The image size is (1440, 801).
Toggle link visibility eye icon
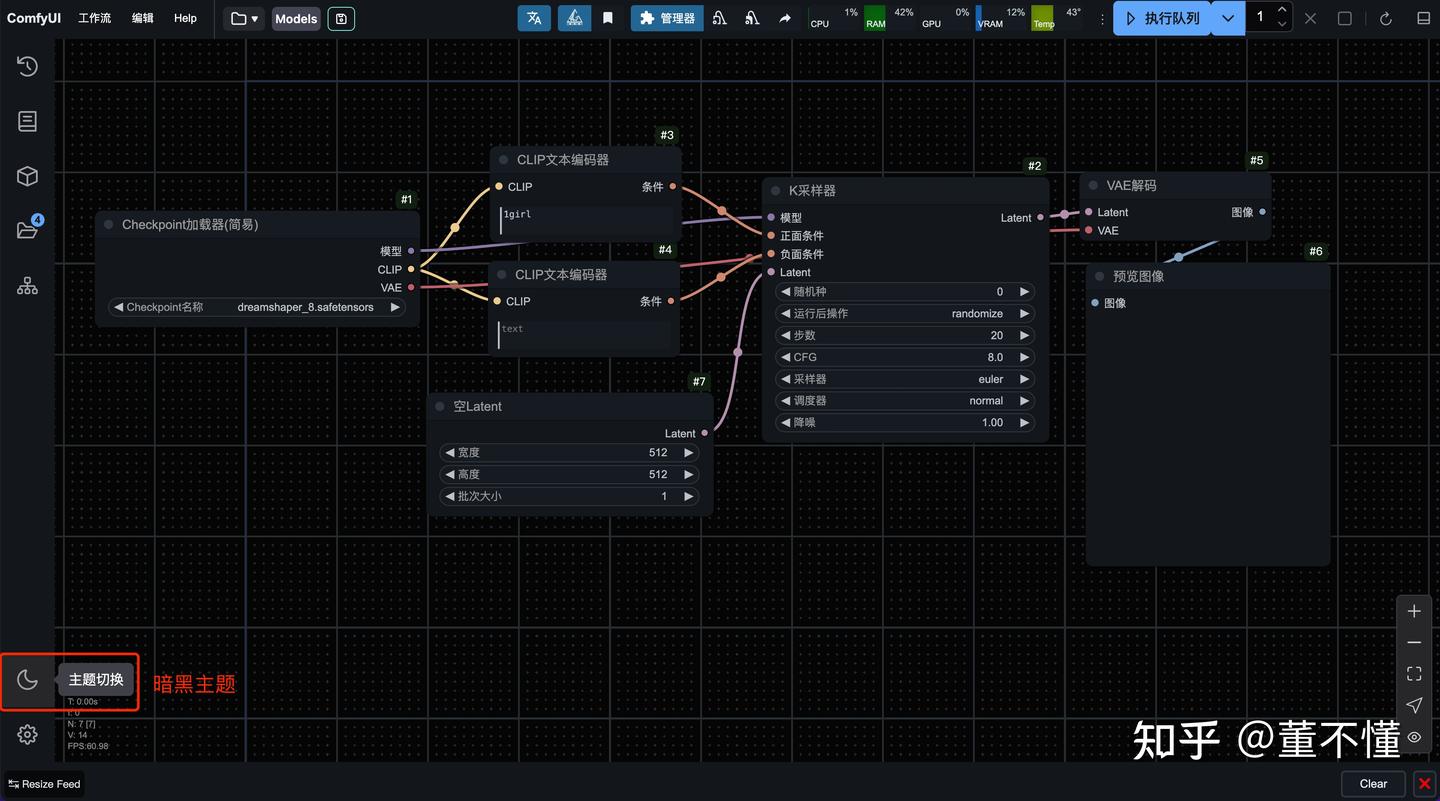point(1414,737)
